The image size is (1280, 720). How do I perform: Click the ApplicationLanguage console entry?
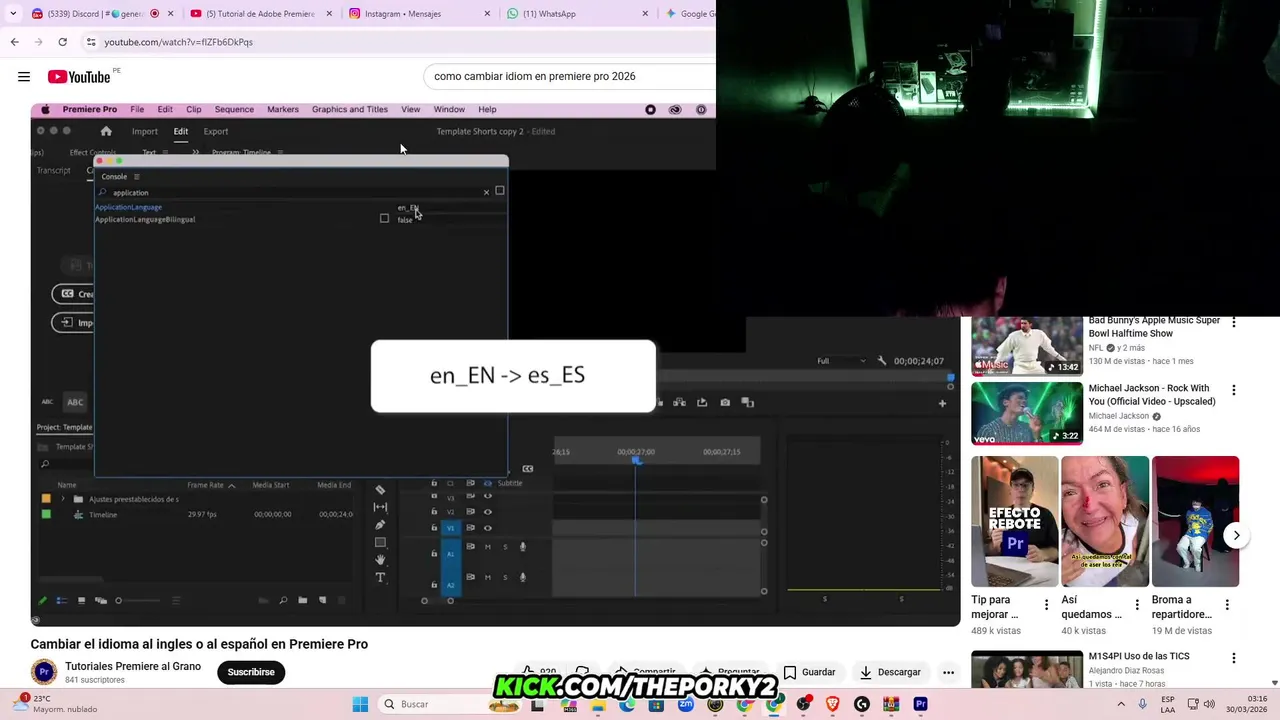click(x=128, y=207)
